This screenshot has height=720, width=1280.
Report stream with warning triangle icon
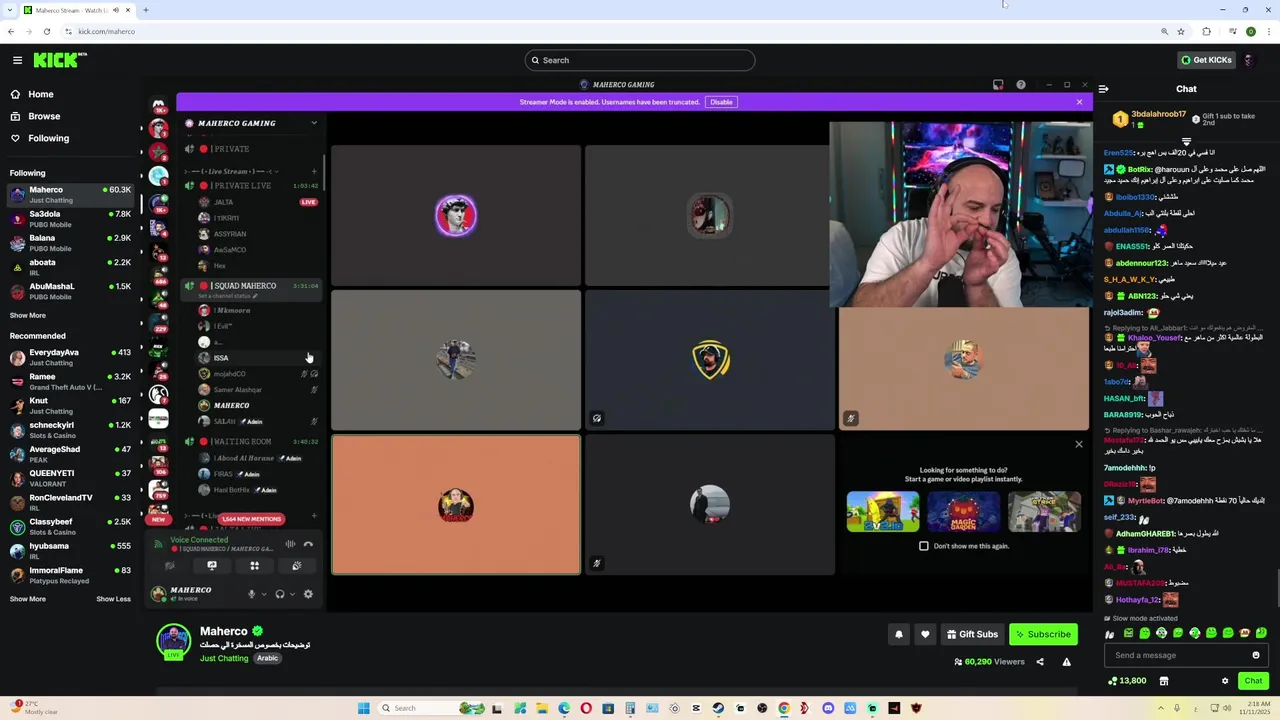click(x=1066, y=662)
